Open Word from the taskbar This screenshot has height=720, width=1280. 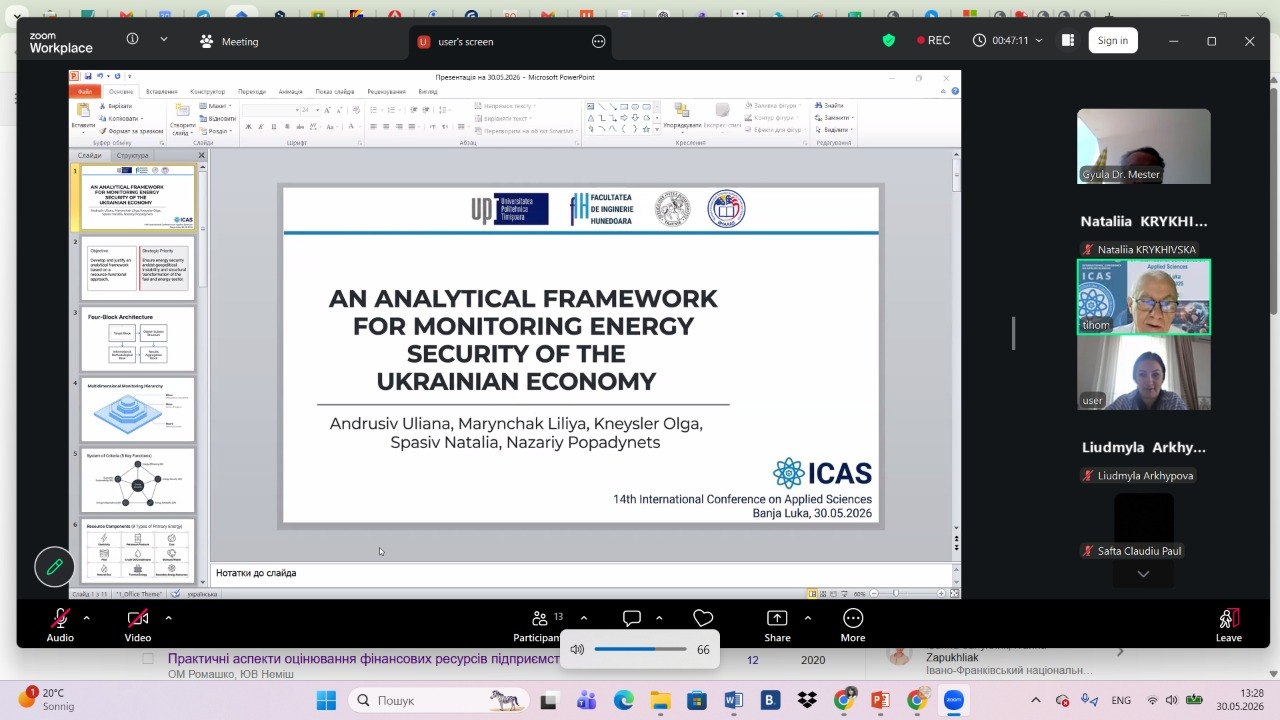click(x=733, y=700)
